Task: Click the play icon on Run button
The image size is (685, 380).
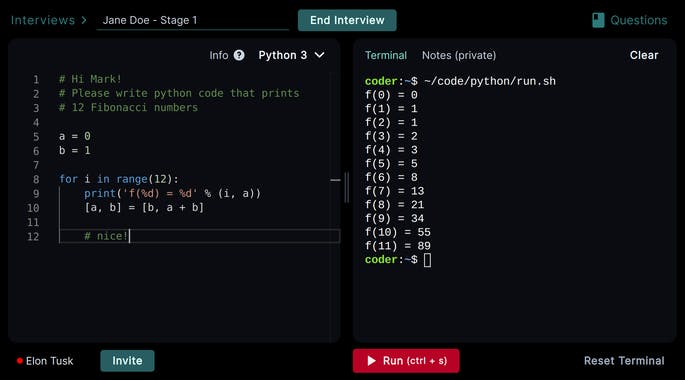Action: pos(371,361)
